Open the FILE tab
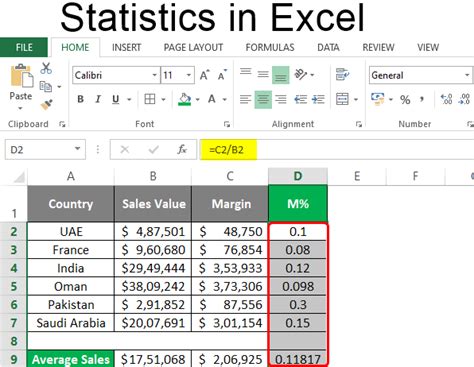Image resolution: width=474 pixels, height=367 pixels. coord(24,47)
